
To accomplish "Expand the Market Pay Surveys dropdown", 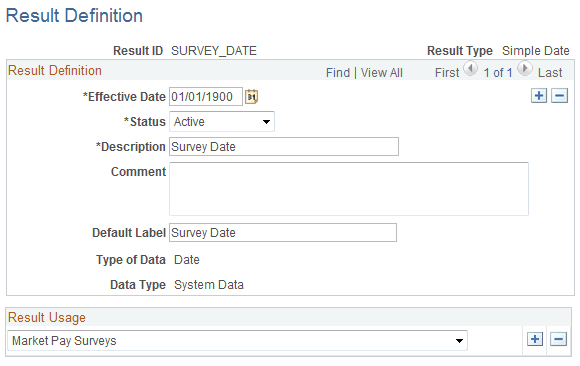I will click(x=237, y=340).
